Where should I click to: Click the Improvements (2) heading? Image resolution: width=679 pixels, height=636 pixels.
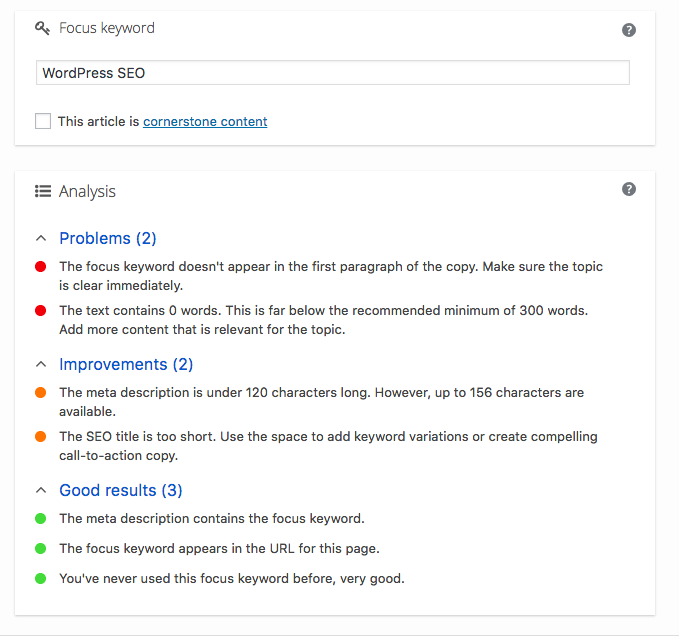[126, 365]
